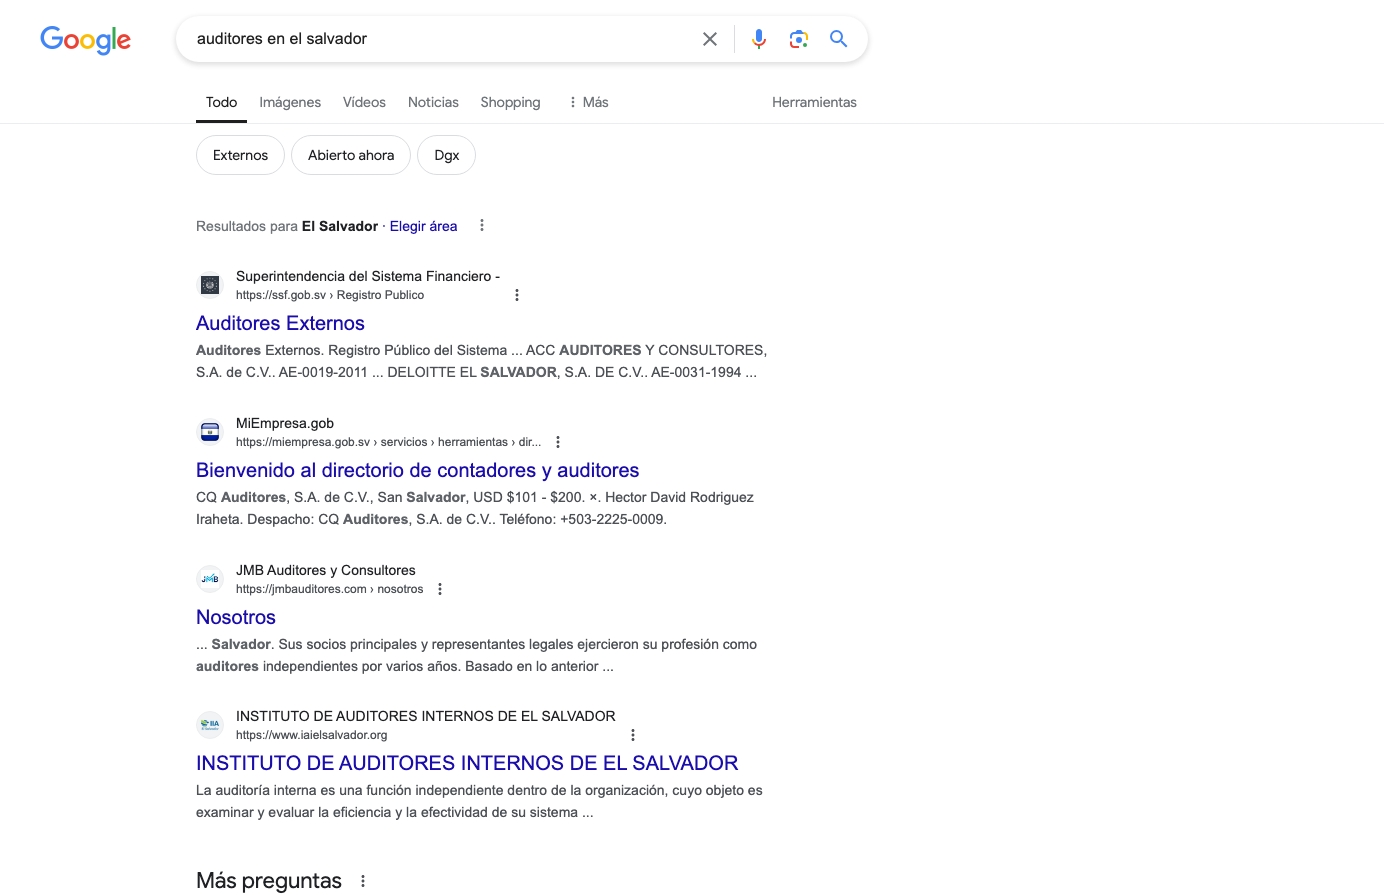Click the MiEmpresa.gob site name
The width and height of the screenshot is (1384, 895).
tap(285, 423)
